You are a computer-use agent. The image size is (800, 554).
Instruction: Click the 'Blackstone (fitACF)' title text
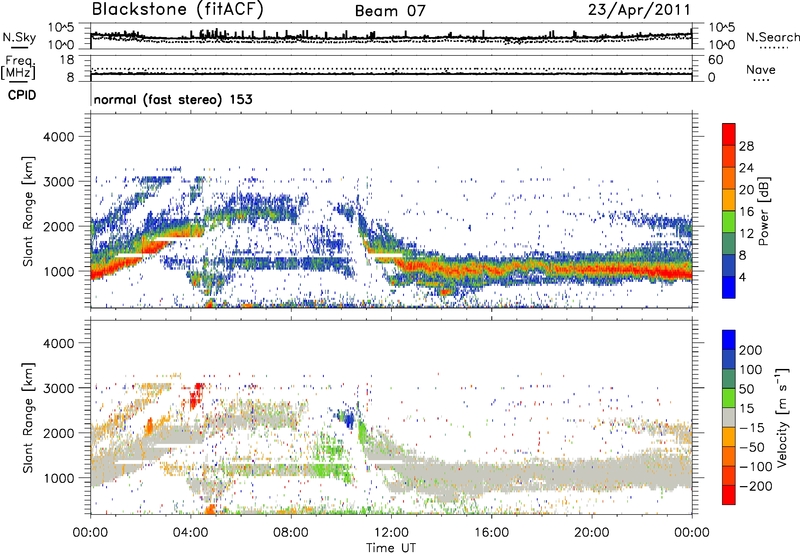point(178,10)
